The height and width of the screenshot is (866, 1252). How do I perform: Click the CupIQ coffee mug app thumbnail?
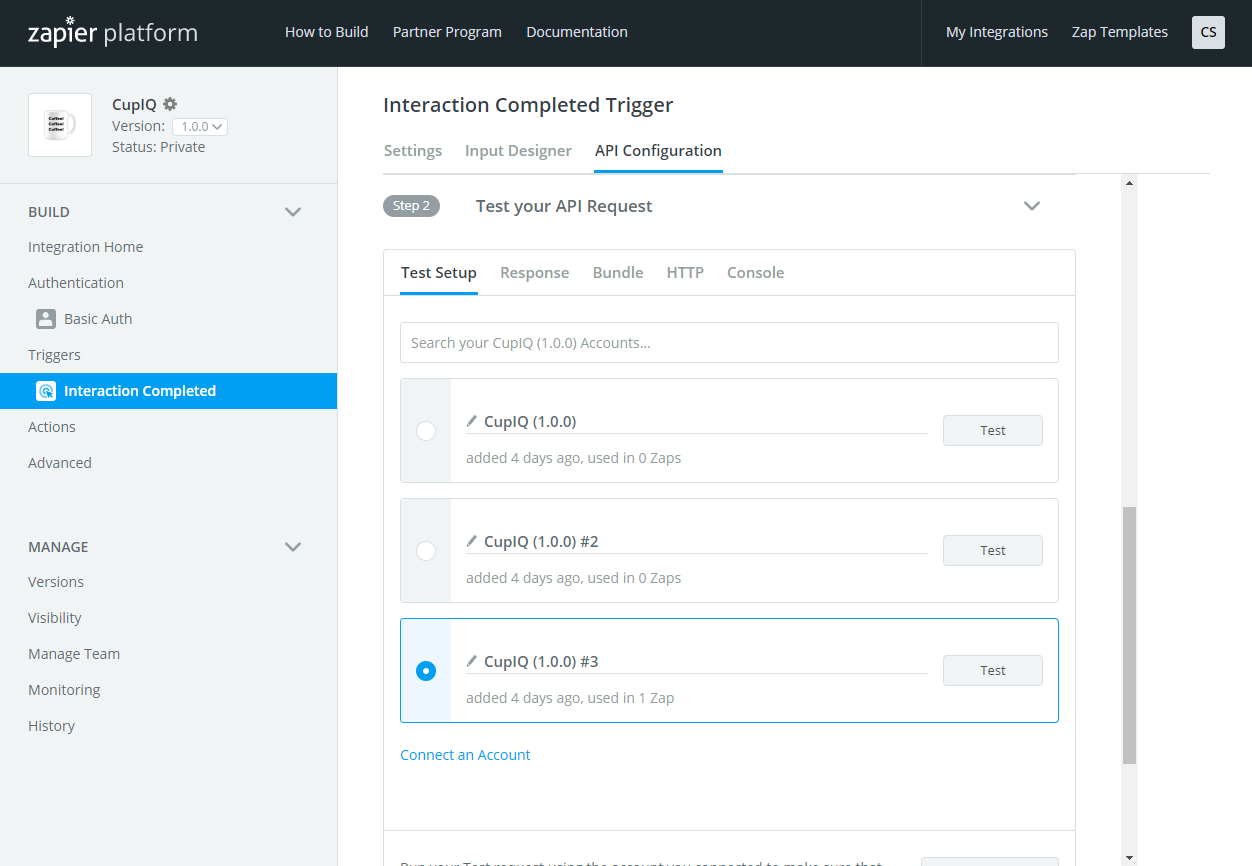tap(60, 125)
